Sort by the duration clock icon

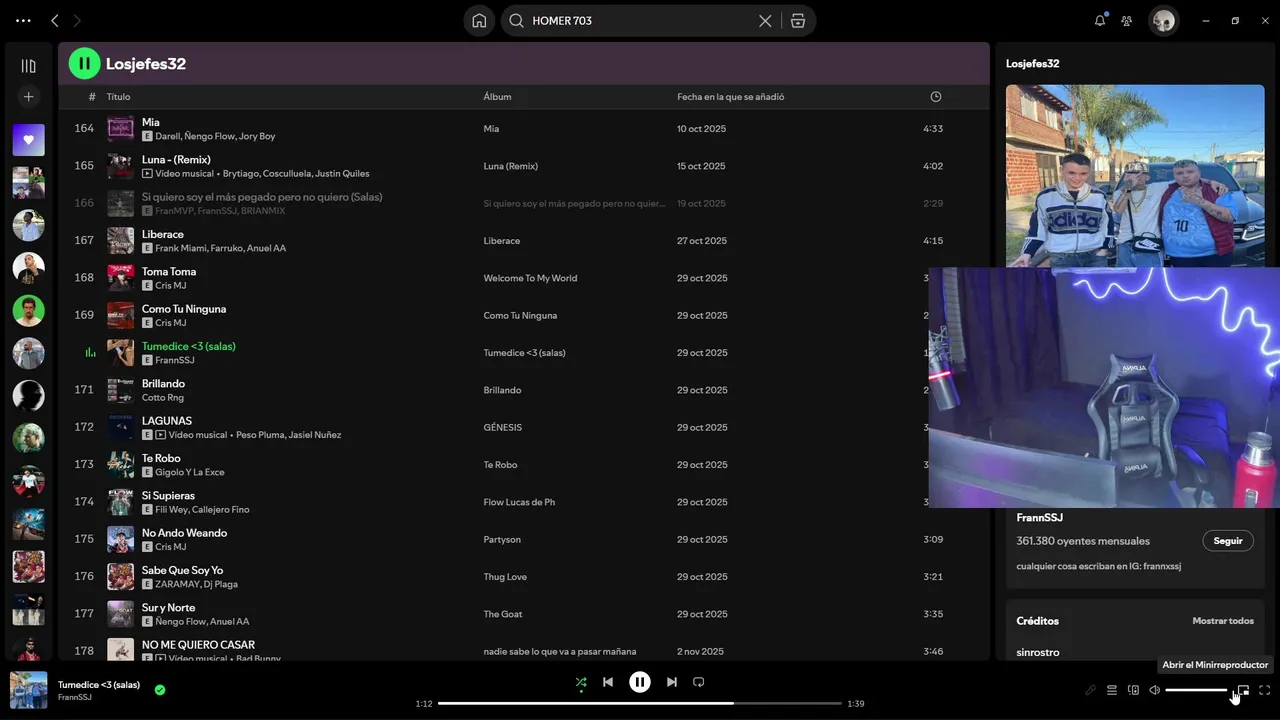point(936,97)
